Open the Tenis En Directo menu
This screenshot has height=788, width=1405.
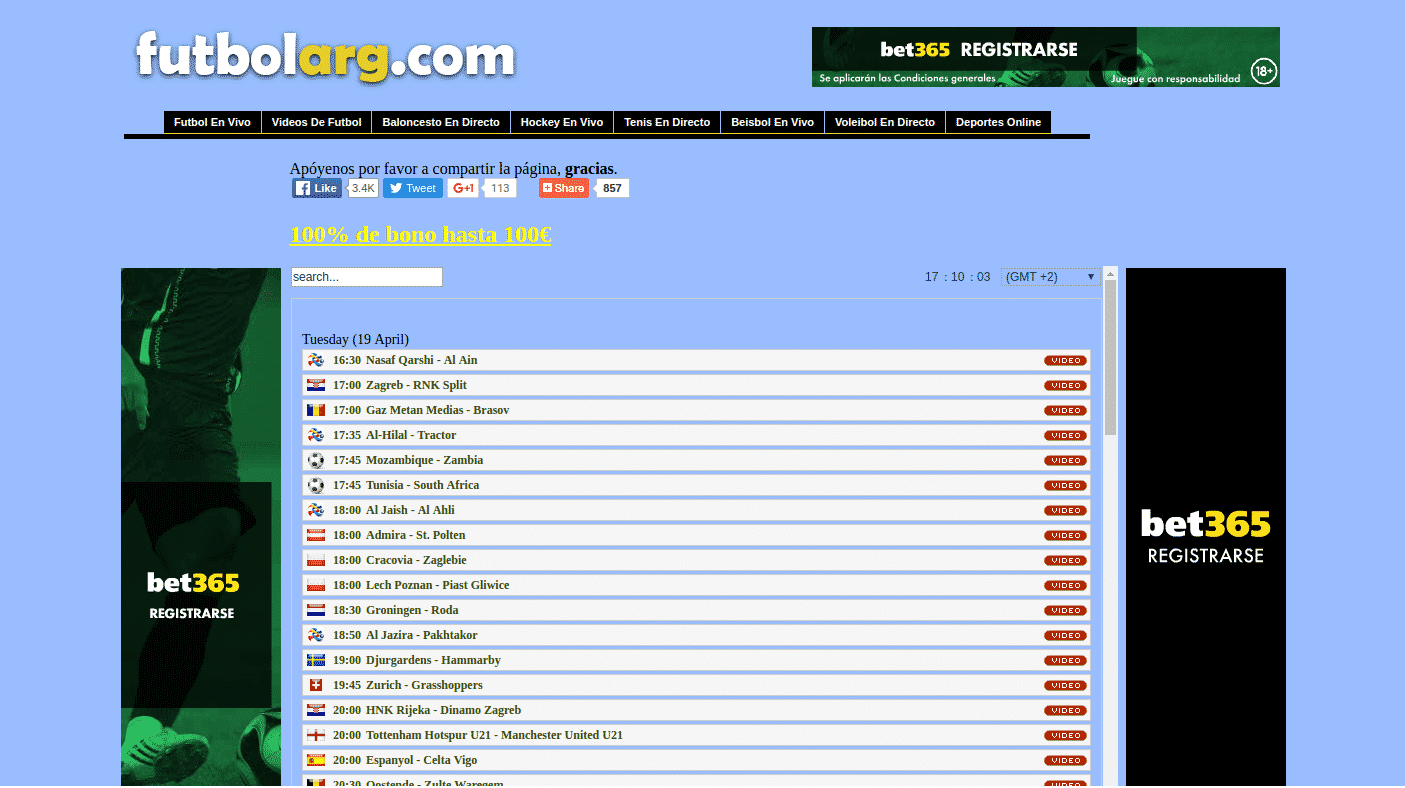pos(666,122)
